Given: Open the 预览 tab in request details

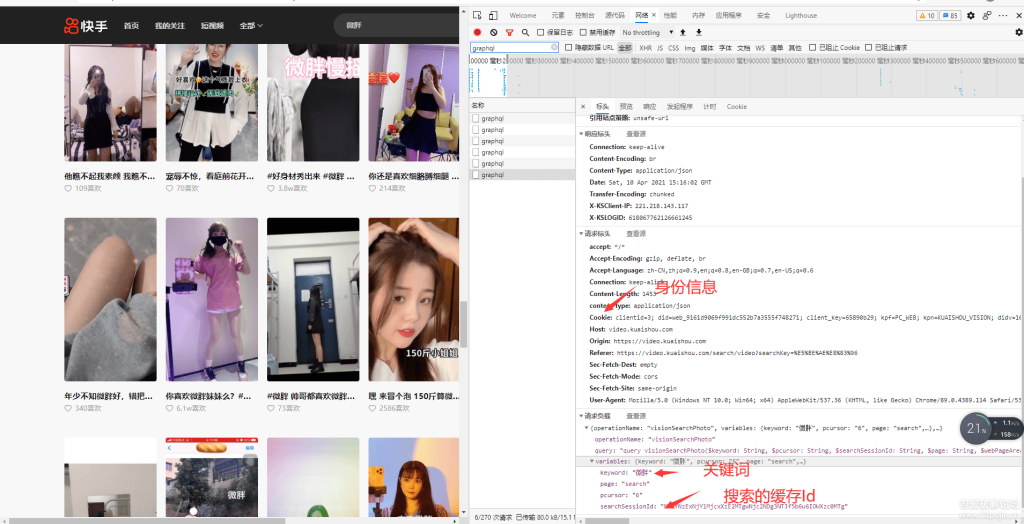Looking at the screenshot, I should point(626,106).
